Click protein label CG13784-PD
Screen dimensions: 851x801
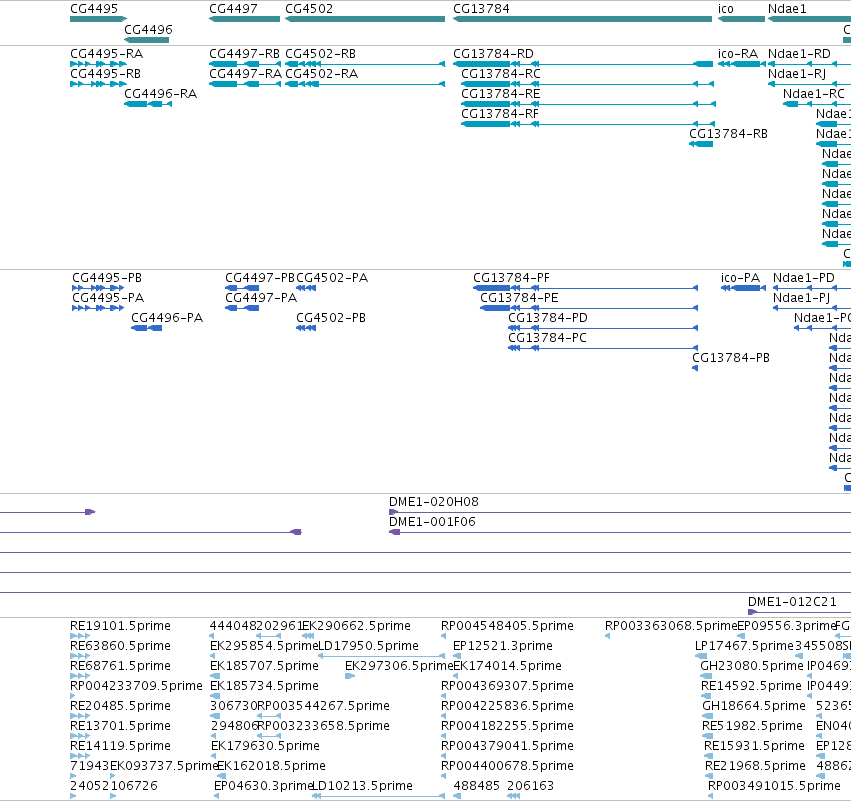(x=548, y=317)
